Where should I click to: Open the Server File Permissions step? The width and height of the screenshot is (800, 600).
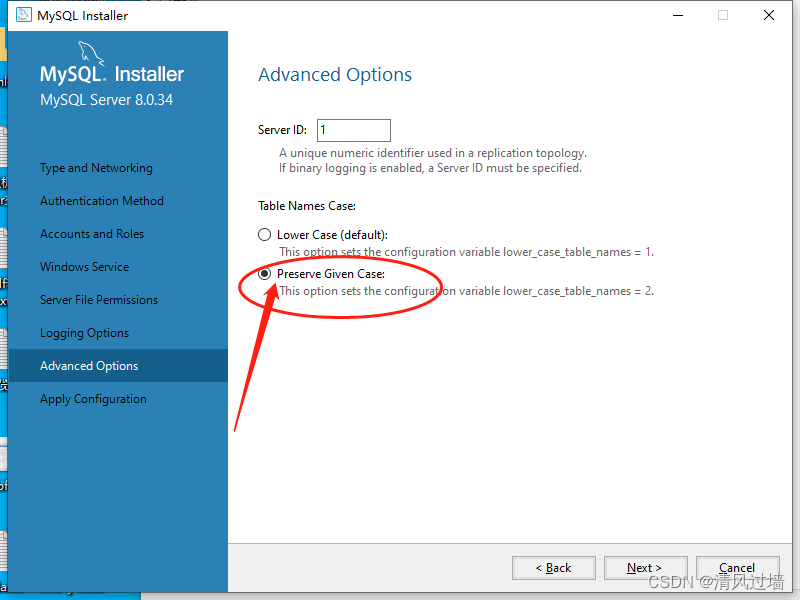[99, 300]
